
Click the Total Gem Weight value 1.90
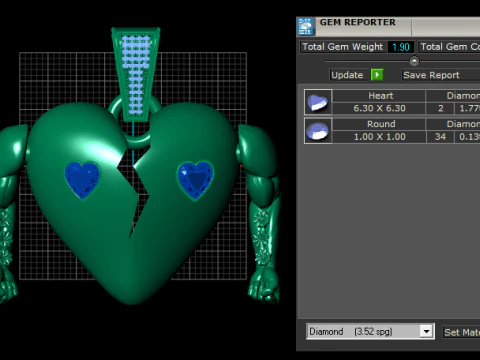pos(401,47)
